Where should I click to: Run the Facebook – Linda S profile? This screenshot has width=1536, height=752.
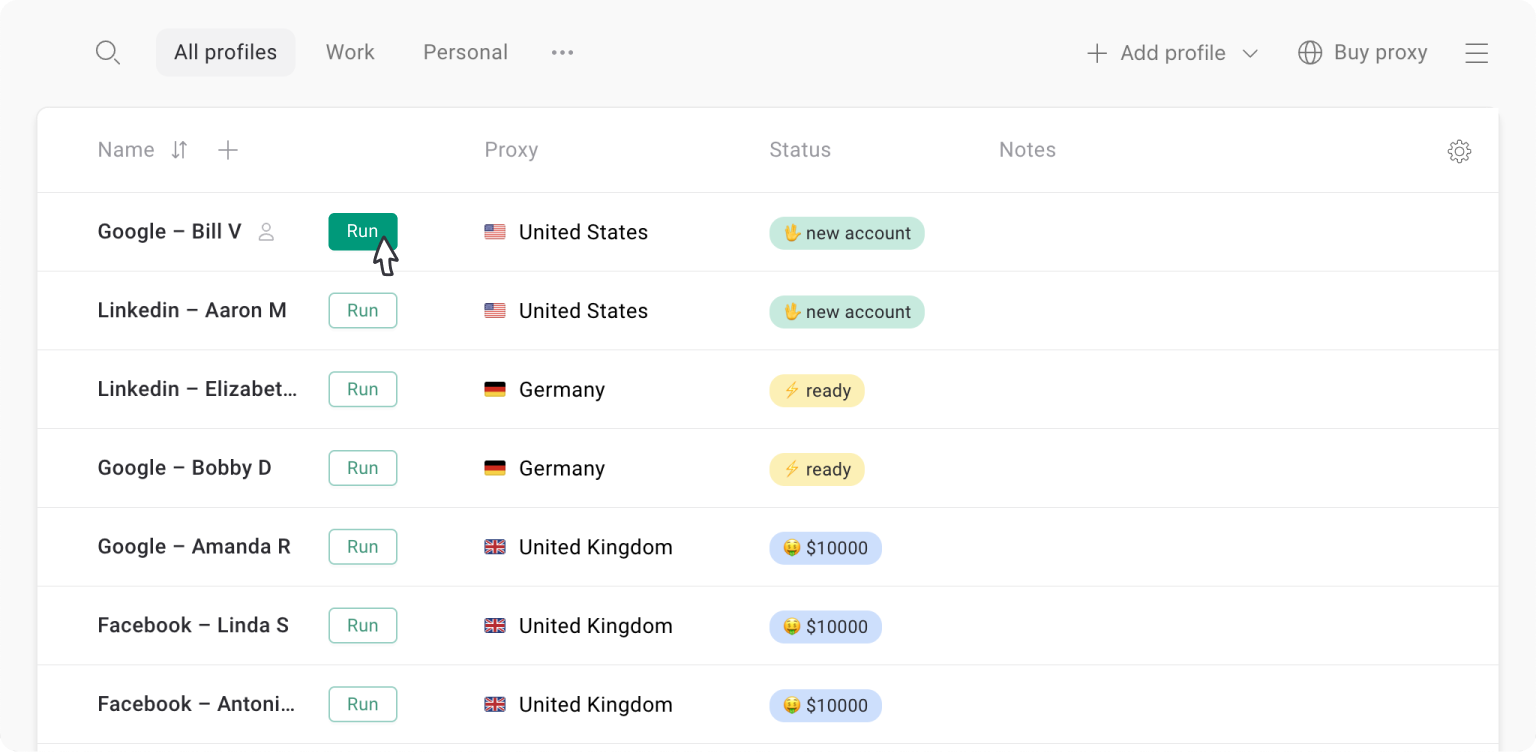(x=363, y=626)
